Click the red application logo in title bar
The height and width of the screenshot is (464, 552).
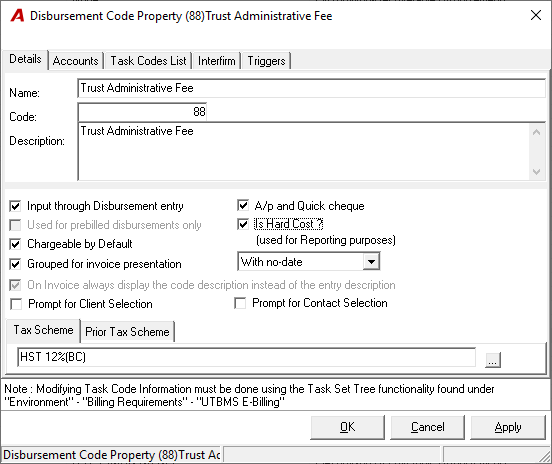coord(17,16)
